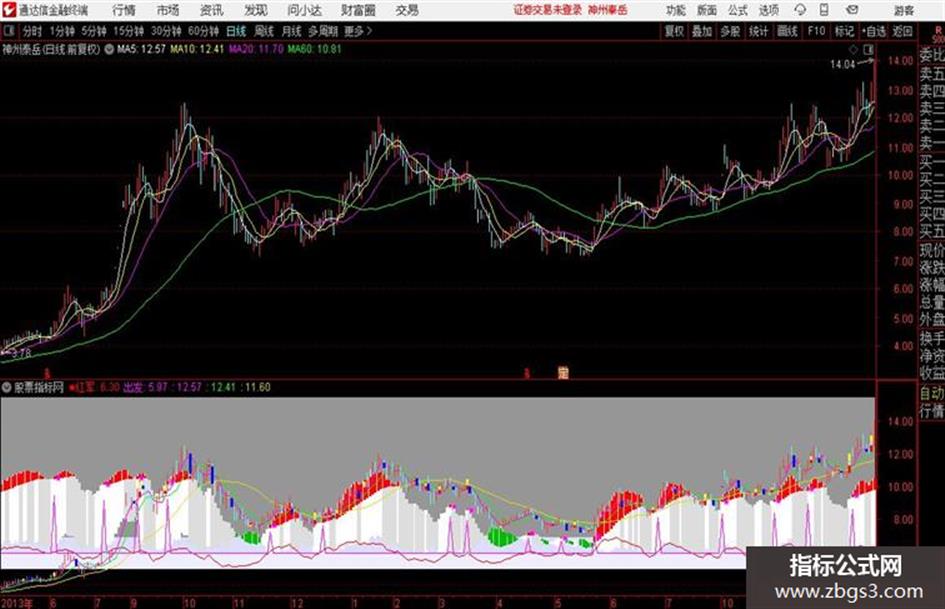
Task: Click the 换手 row in side panel
Action: (x=932, y=338)
